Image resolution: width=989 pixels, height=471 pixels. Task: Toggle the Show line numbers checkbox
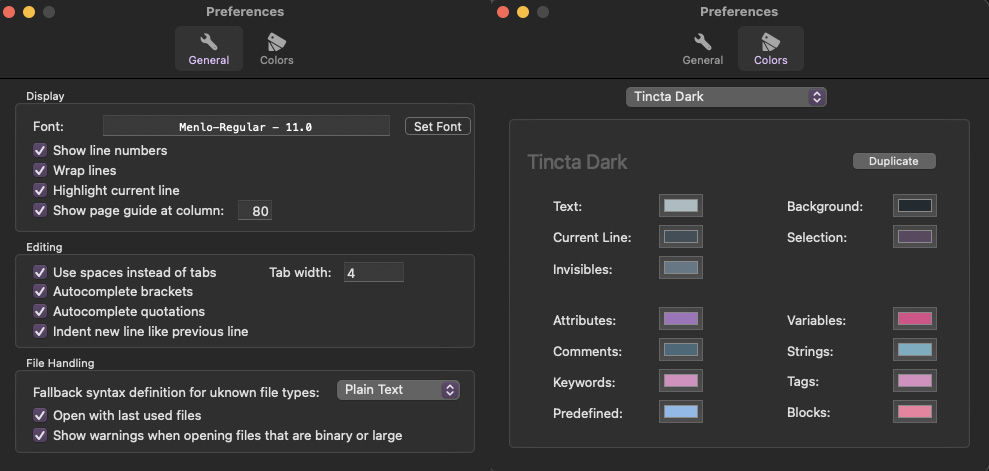pyautogui.click(x=40, y=150)
